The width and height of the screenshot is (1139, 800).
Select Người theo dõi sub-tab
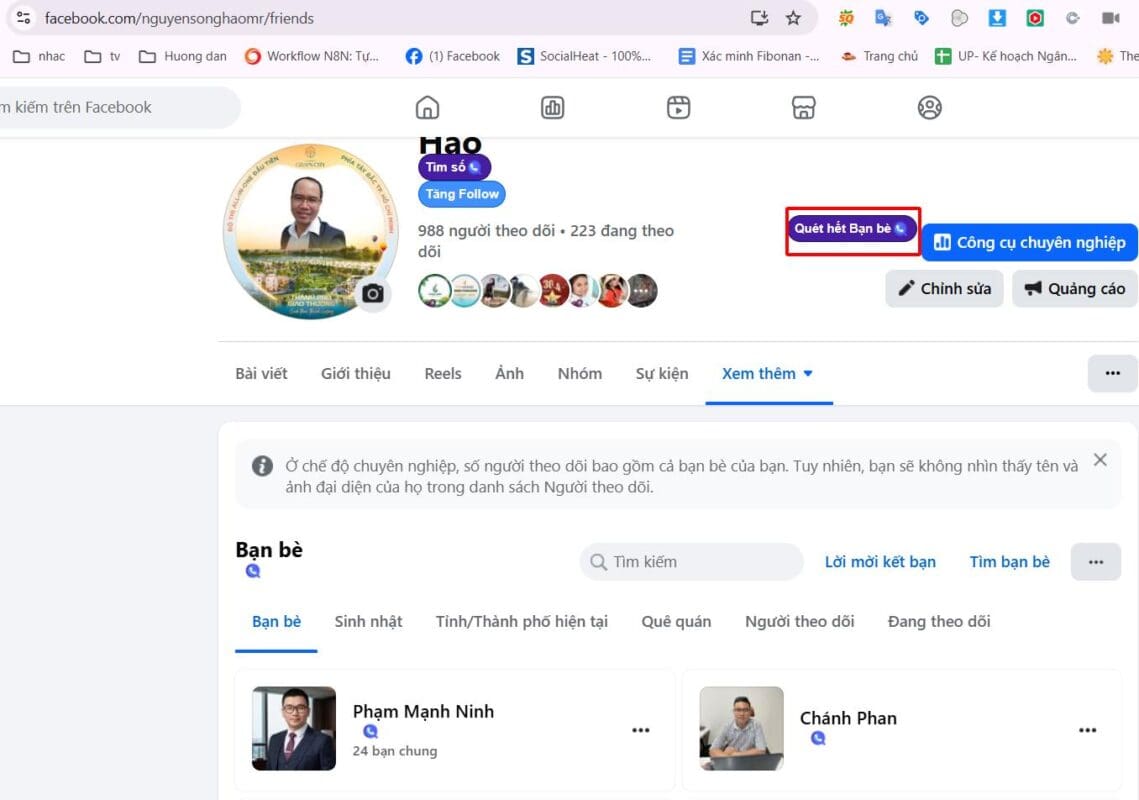[800, 622]
